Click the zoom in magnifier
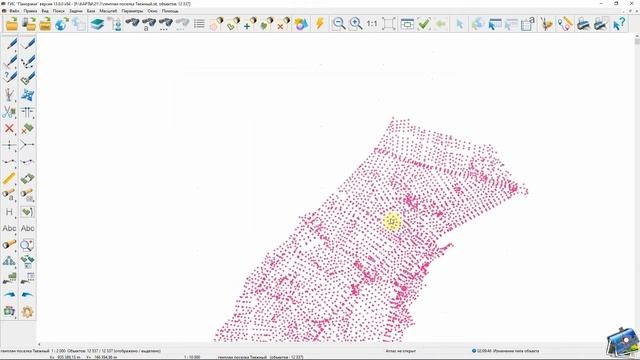Screen dimensions: 640x360 (x=356, y=24)
